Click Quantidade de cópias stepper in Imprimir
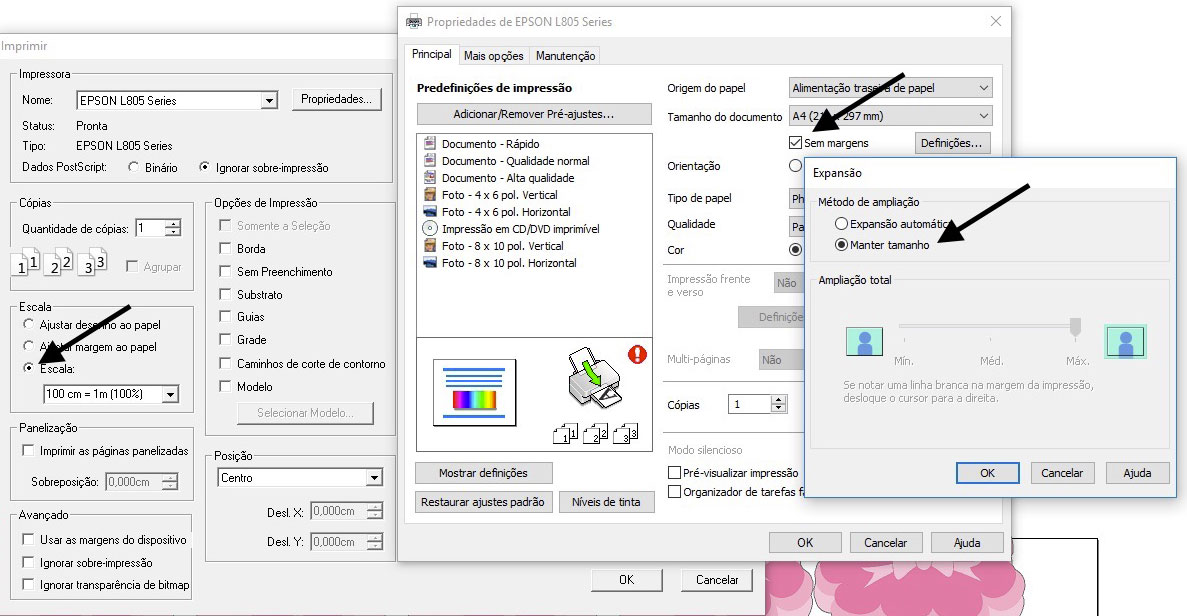Screen dimensions: 1187x616 [x=173, y=228]
